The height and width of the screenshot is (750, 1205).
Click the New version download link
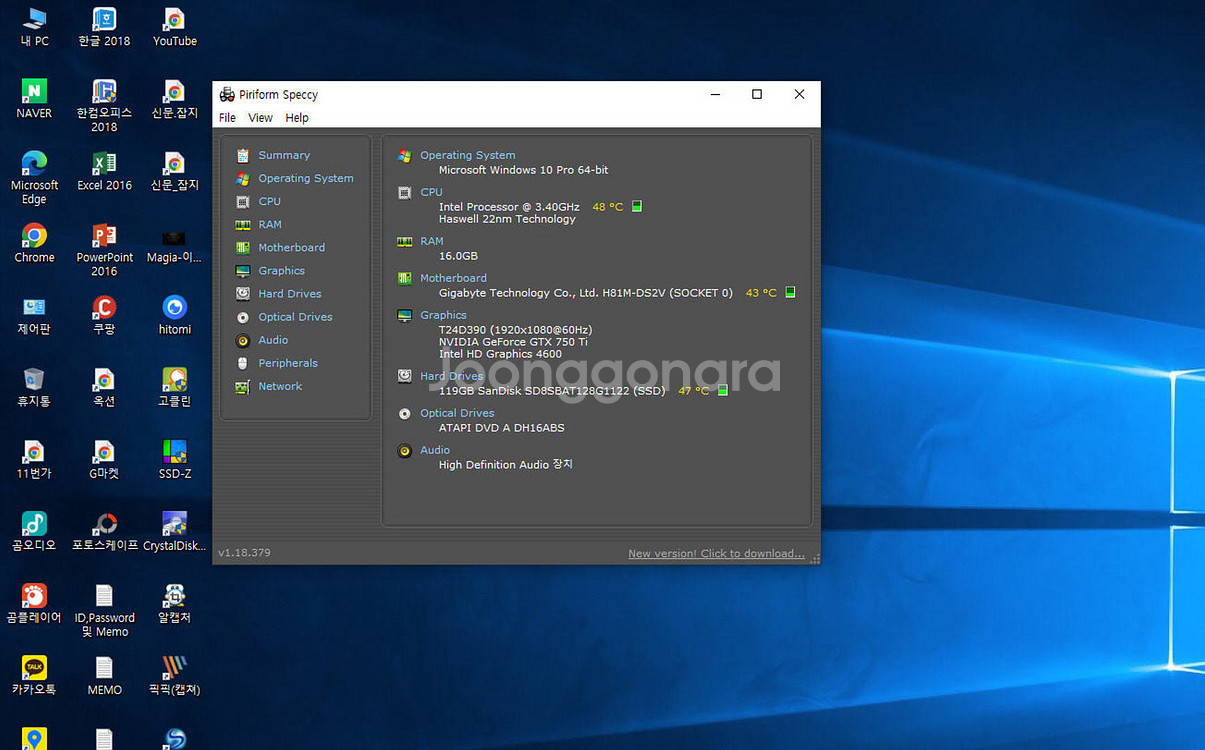[x=716, y=553]
